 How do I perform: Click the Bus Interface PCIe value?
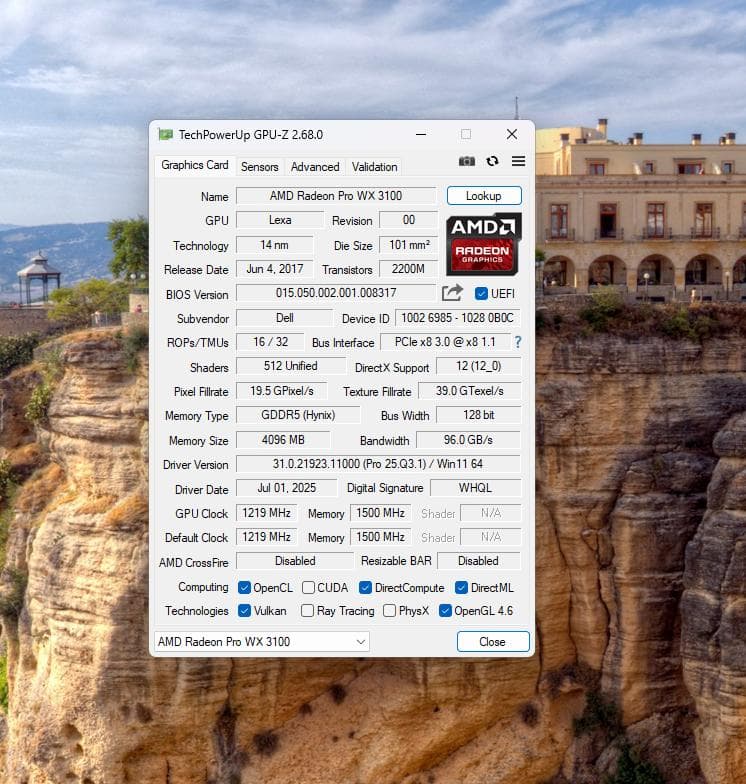tap(445, 342)
